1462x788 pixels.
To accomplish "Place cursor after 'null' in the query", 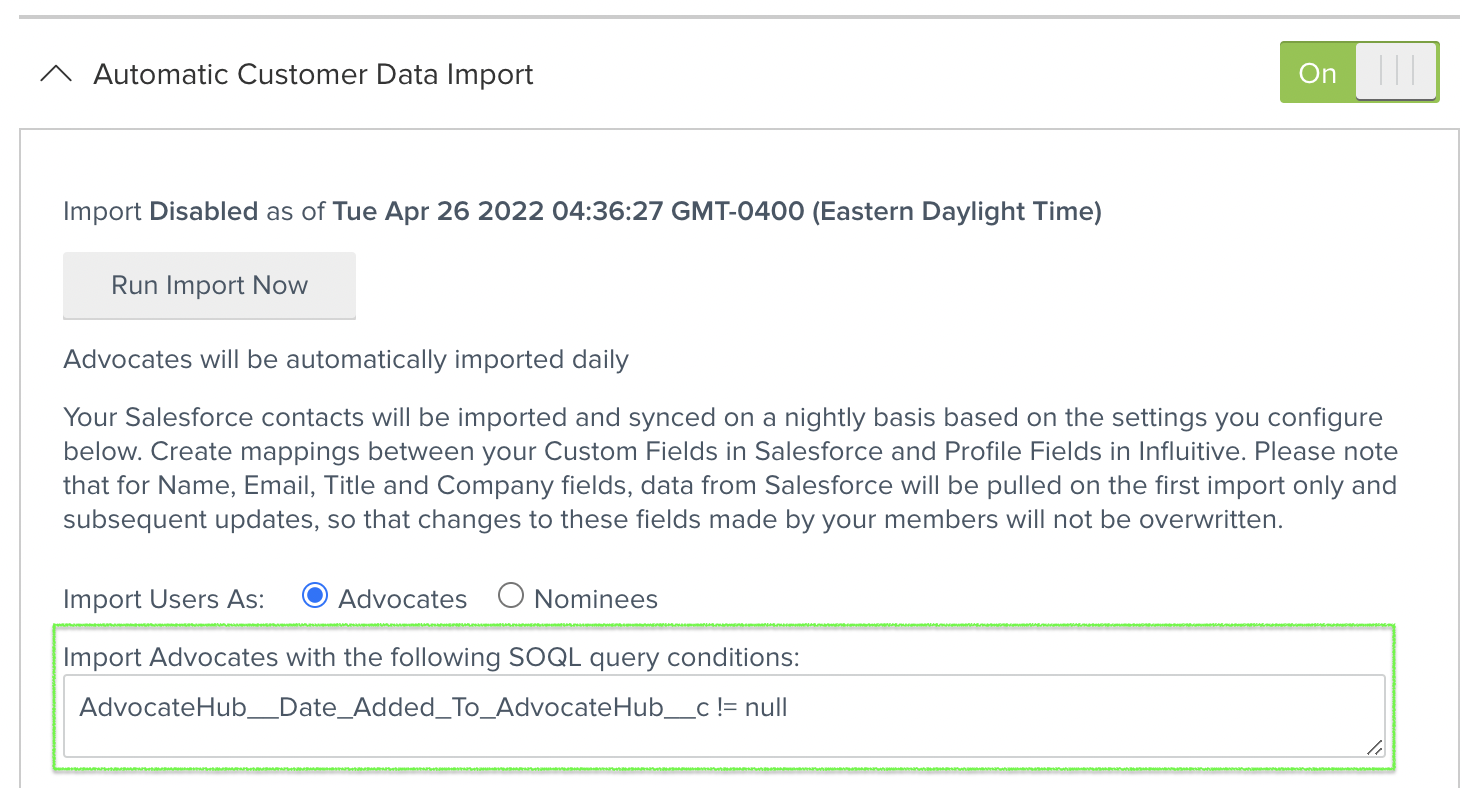I will point(789,708).
